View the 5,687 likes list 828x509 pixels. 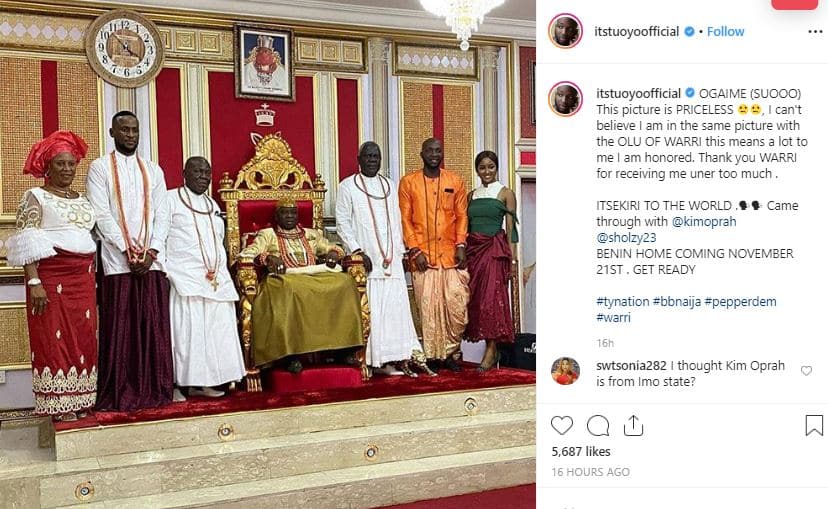click(x=581, y=451)
